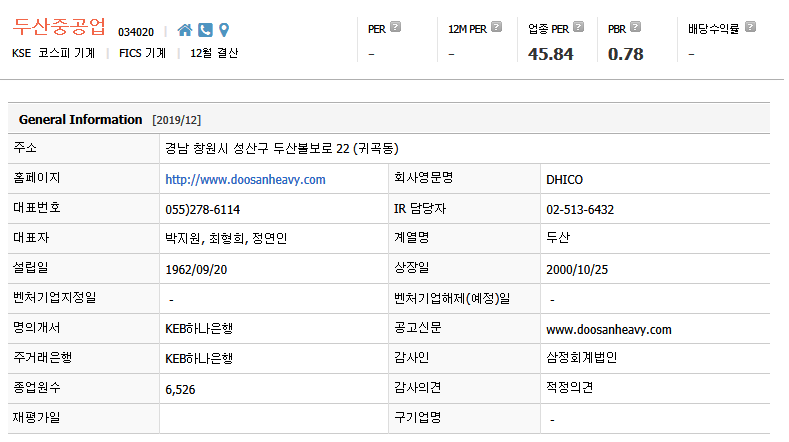This screenshot has width=789, height=442.
Task: Open help icon next to 업종 PER
Action: coord(579,27)
